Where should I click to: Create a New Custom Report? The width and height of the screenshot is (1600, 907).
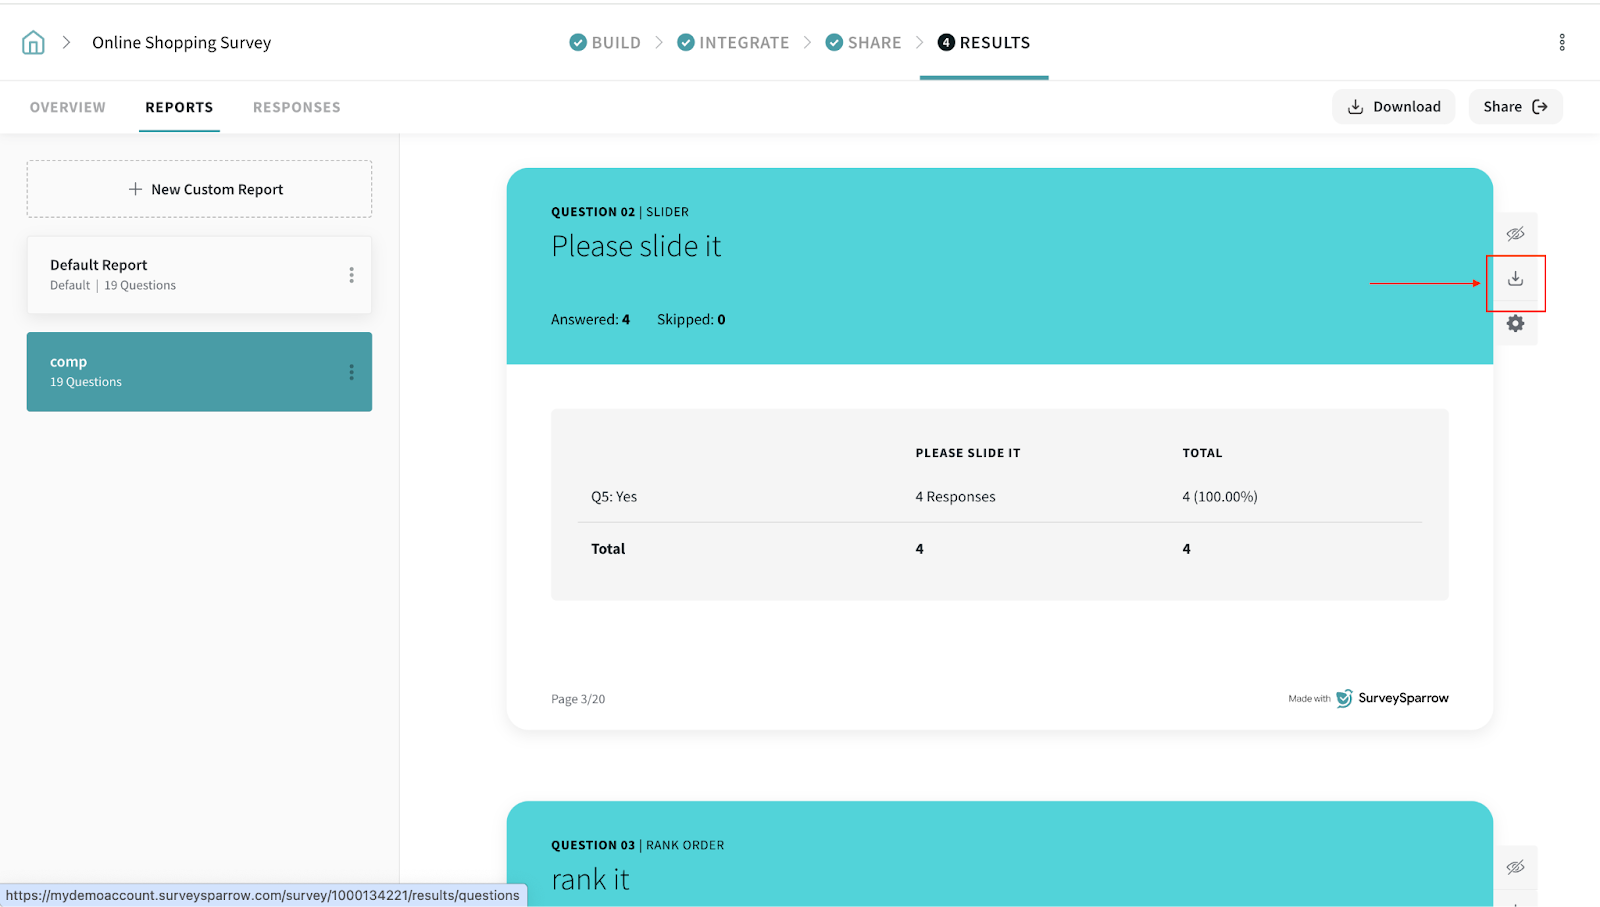tap(199, 189)
